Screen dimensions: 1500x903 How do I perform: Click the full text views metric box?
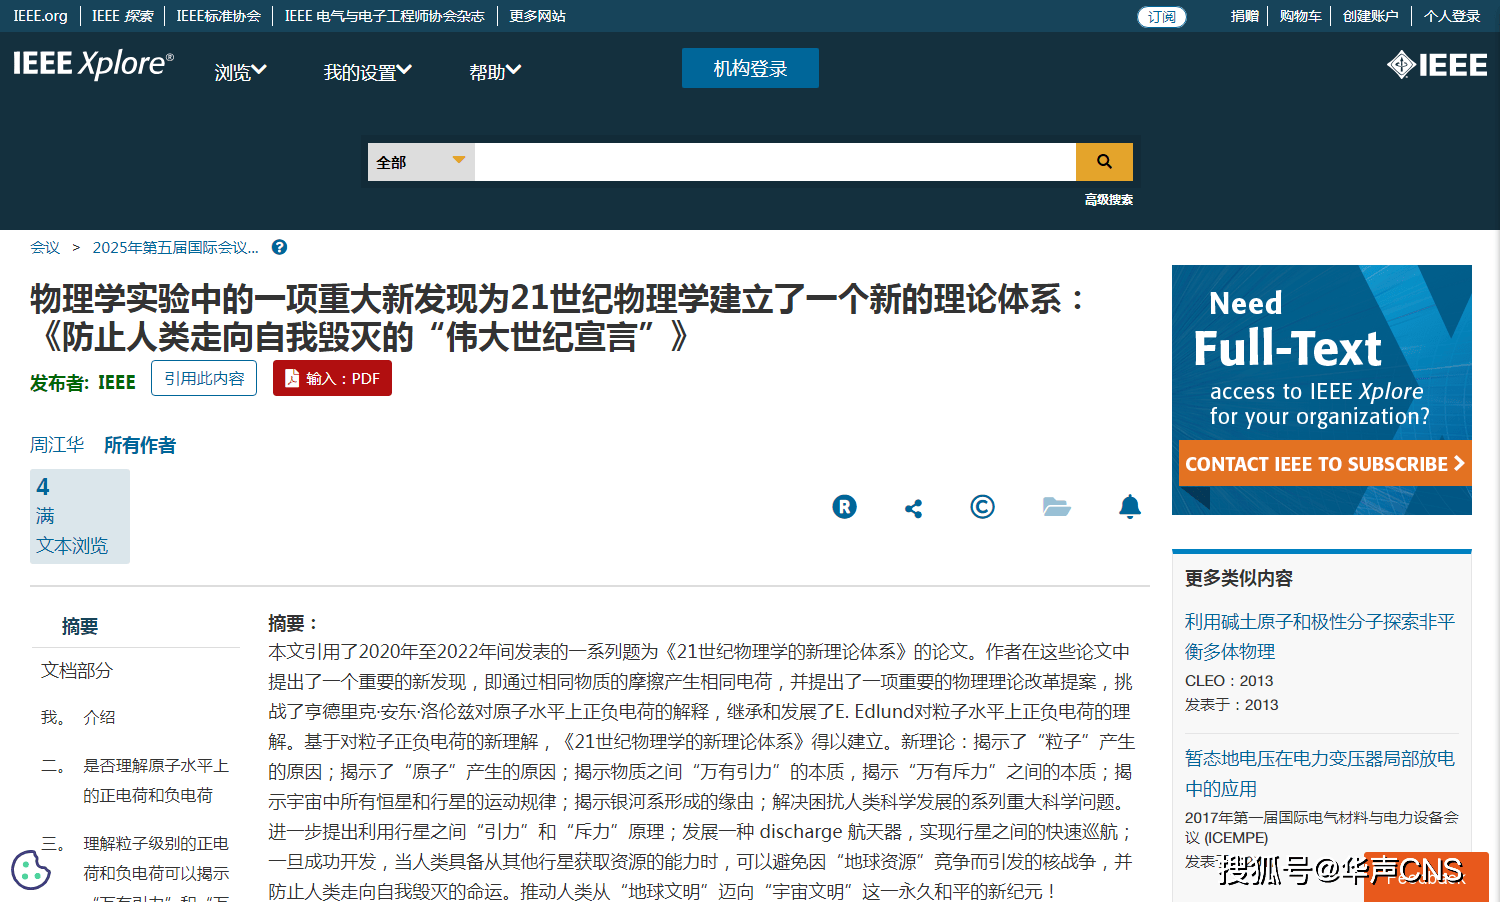click(x=80, y=516)
